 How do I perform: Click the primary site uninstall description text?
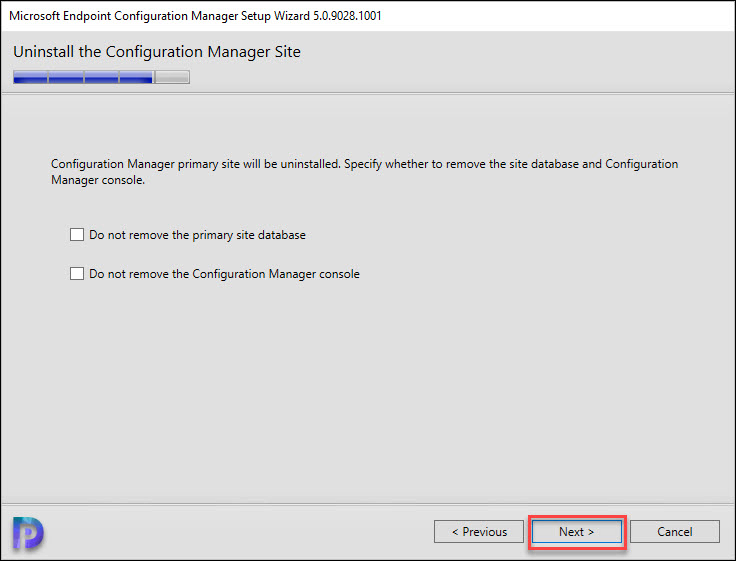click(x=364, y=172)
